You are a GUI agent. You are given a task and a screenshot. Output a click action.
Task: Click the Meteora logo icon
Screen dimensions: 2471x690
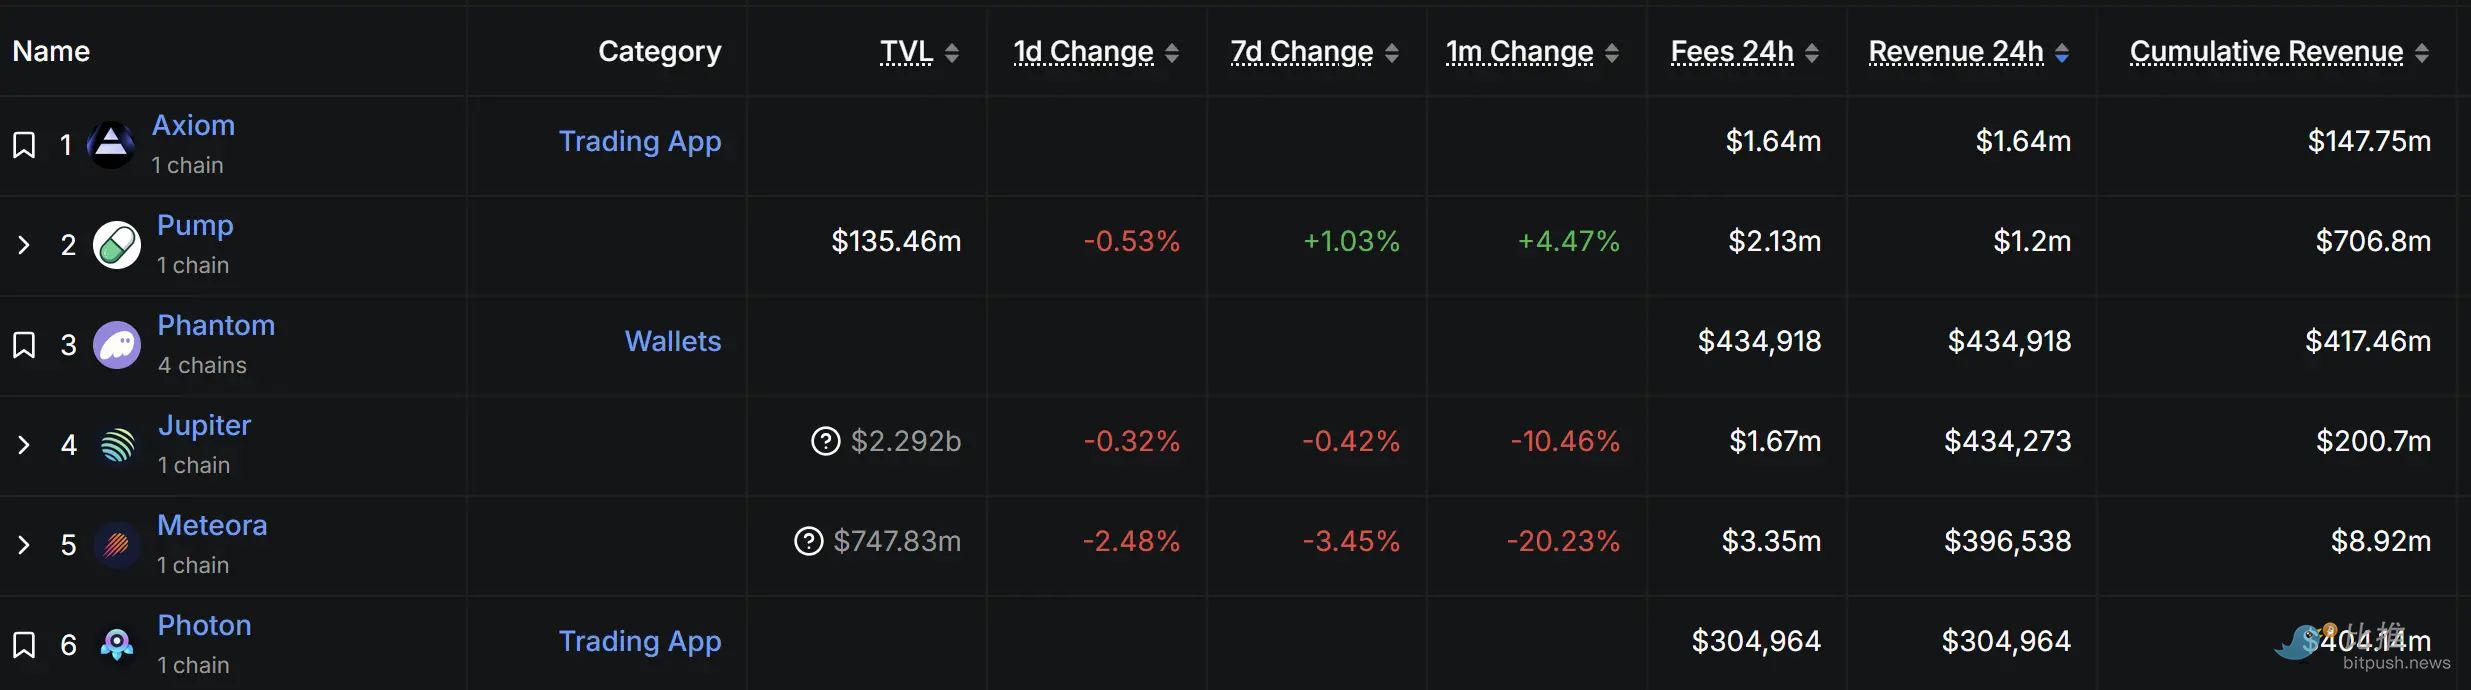point(117,545)
